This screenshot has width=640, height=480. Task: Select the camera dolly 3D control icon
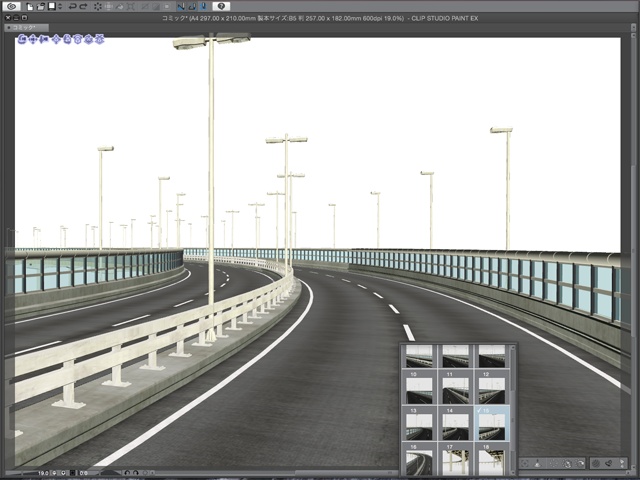point(44,39)
